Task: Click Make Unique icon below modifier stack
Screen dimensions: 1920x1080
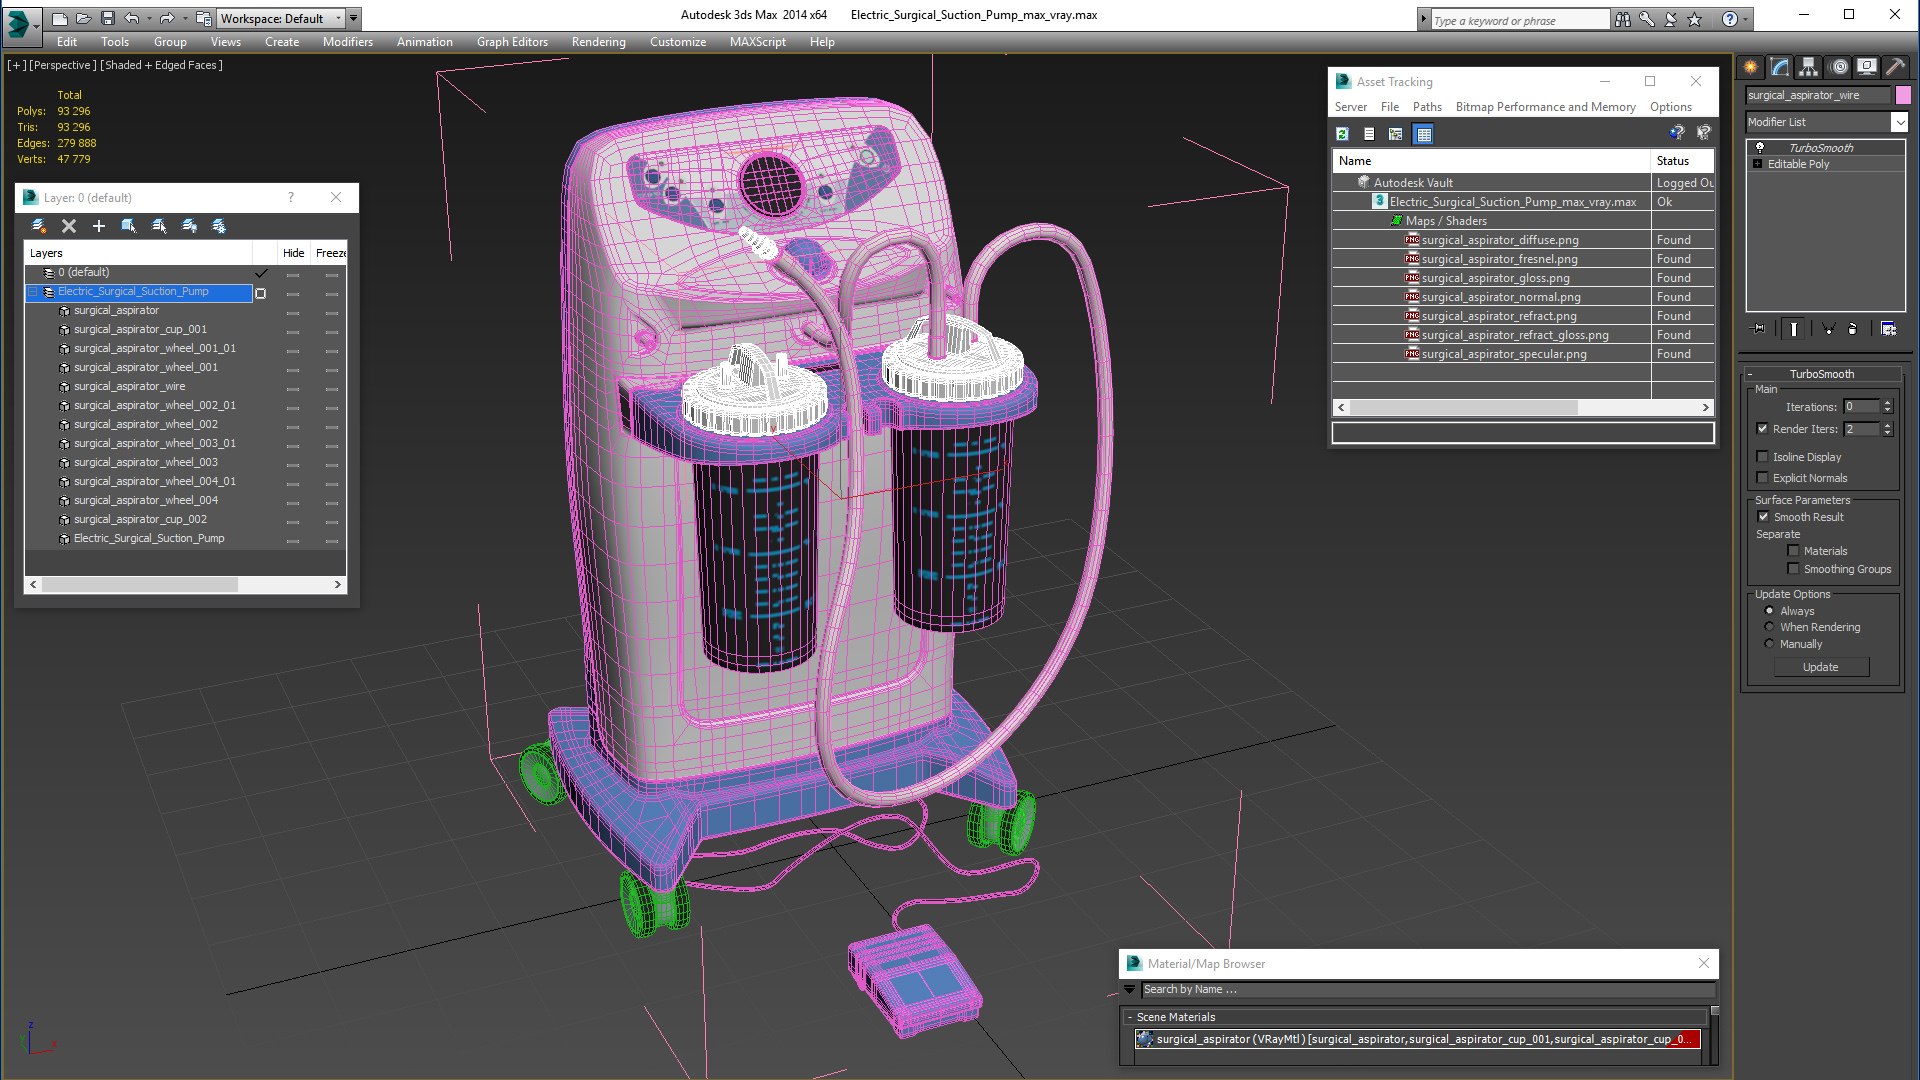Action: 1828,328
